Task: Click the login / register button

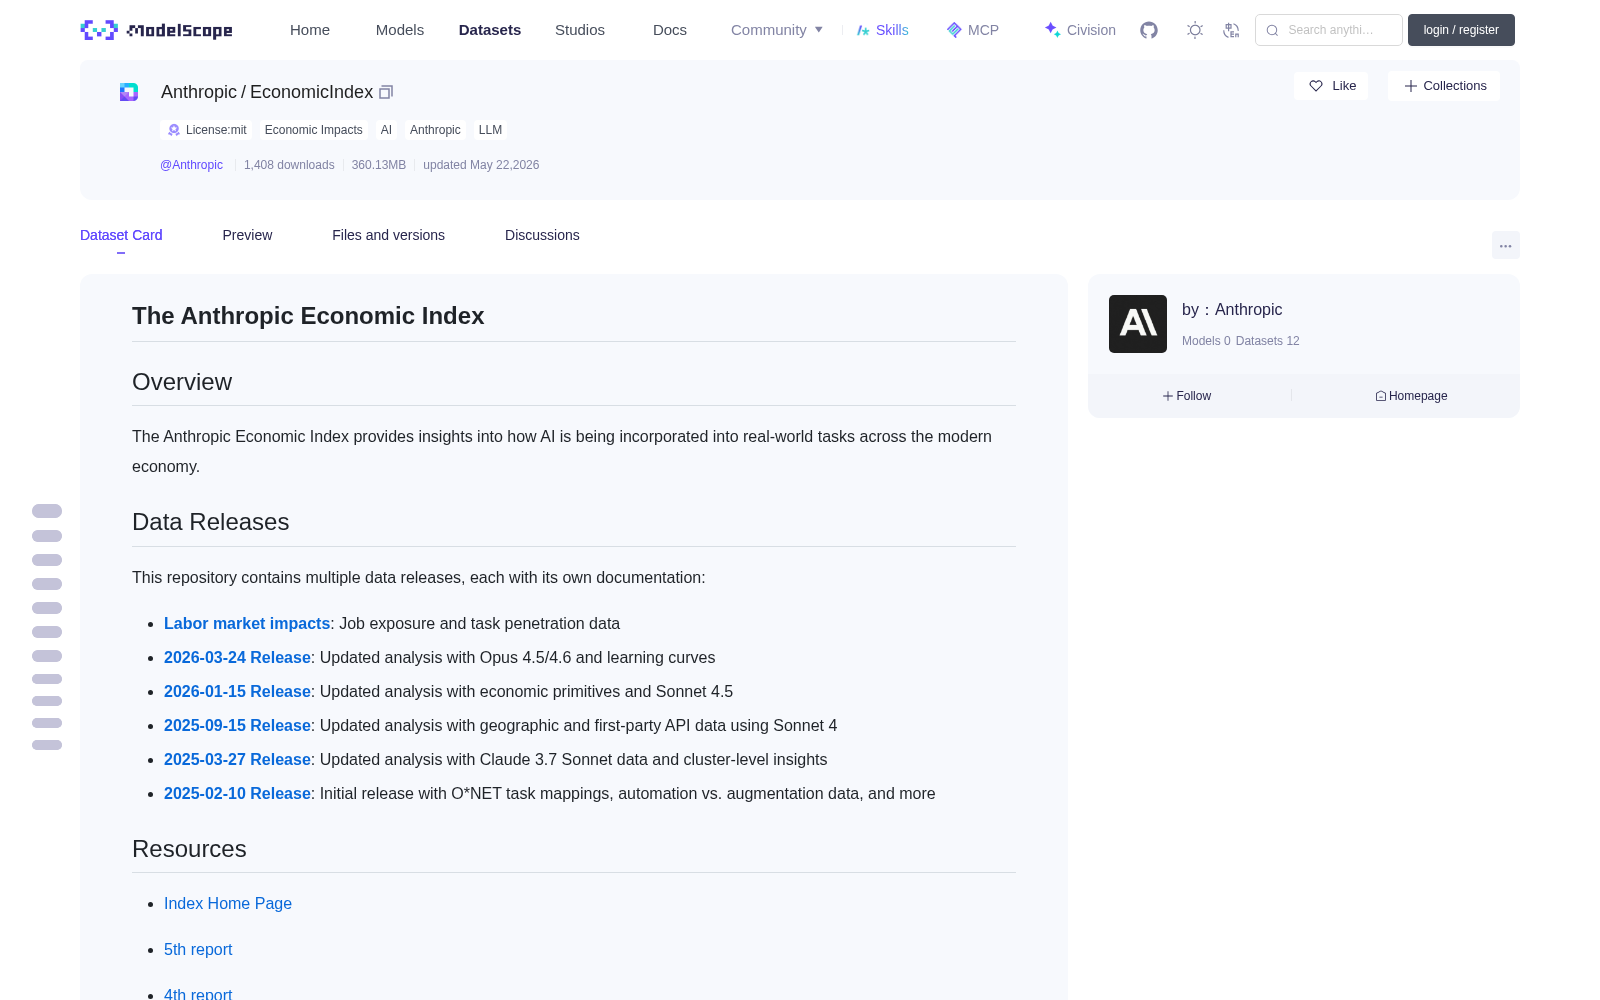Action: (x=1461, y=30)
